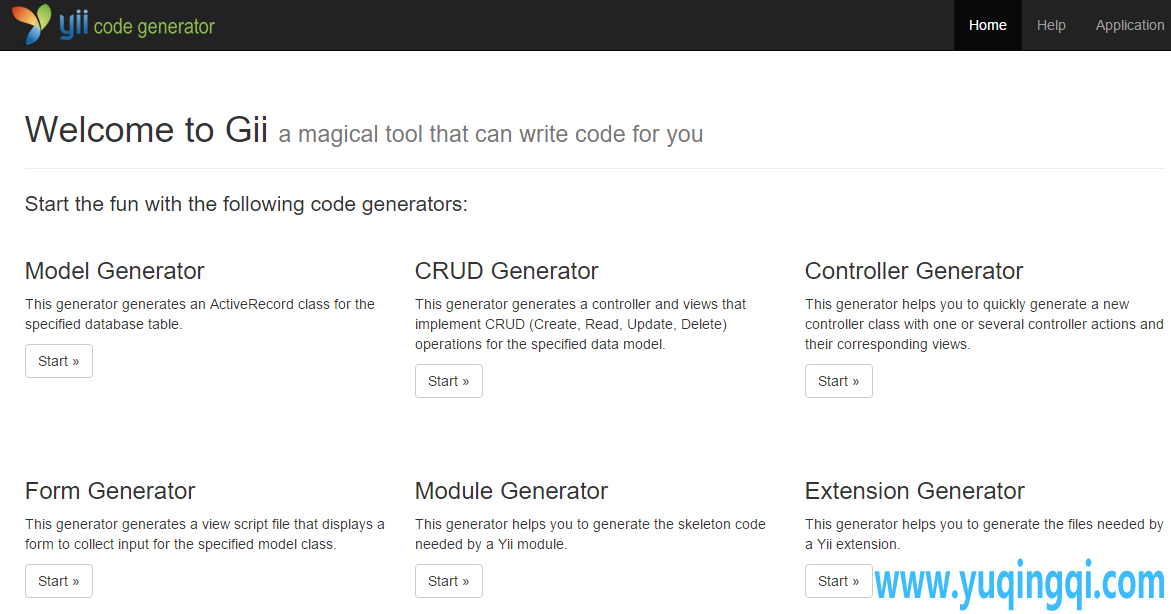Click the Form Generator heading

(110, 491)
